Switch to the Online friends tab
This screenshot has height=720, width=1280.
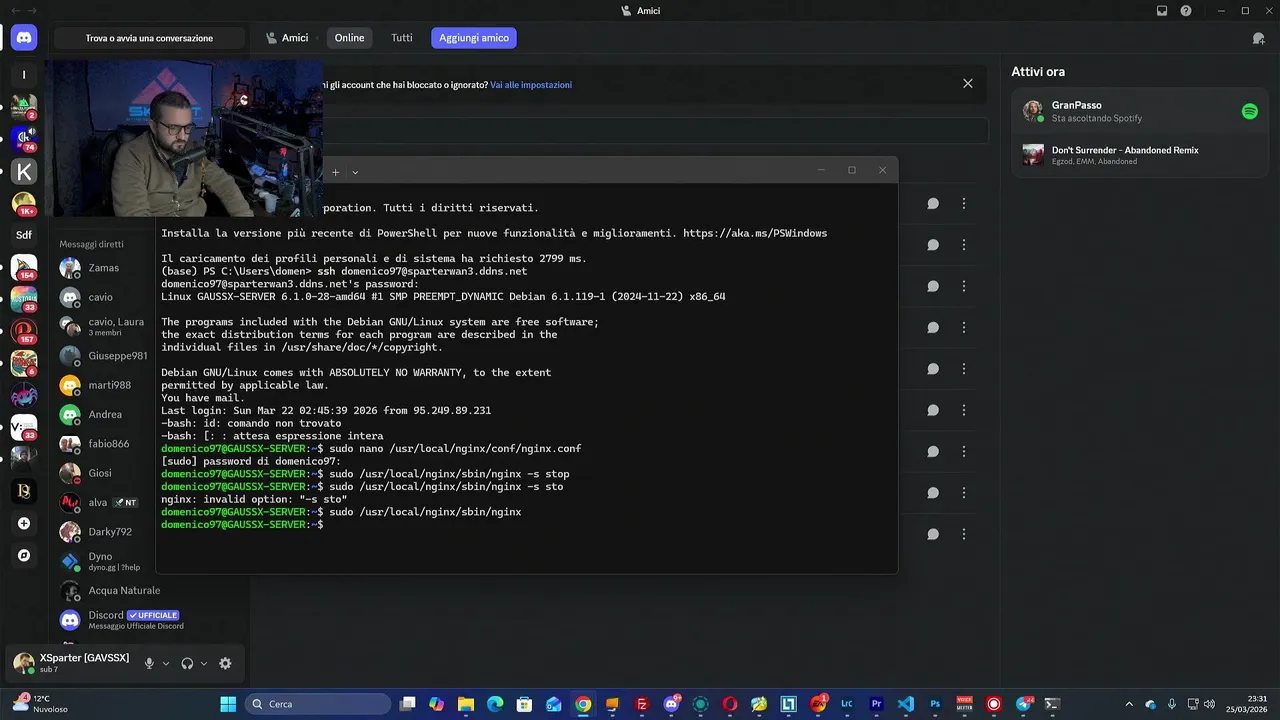pos(349,38)
